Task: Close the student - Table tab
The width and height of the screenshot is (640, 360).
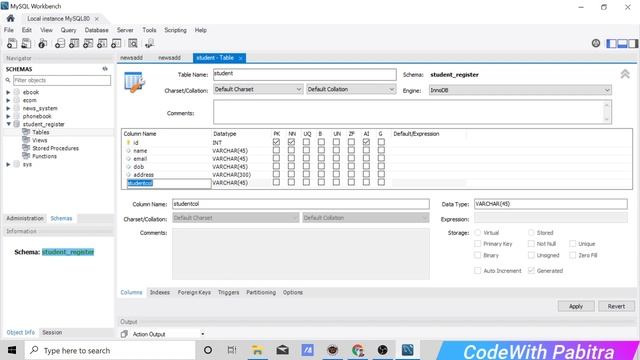Action: (240, 58)
